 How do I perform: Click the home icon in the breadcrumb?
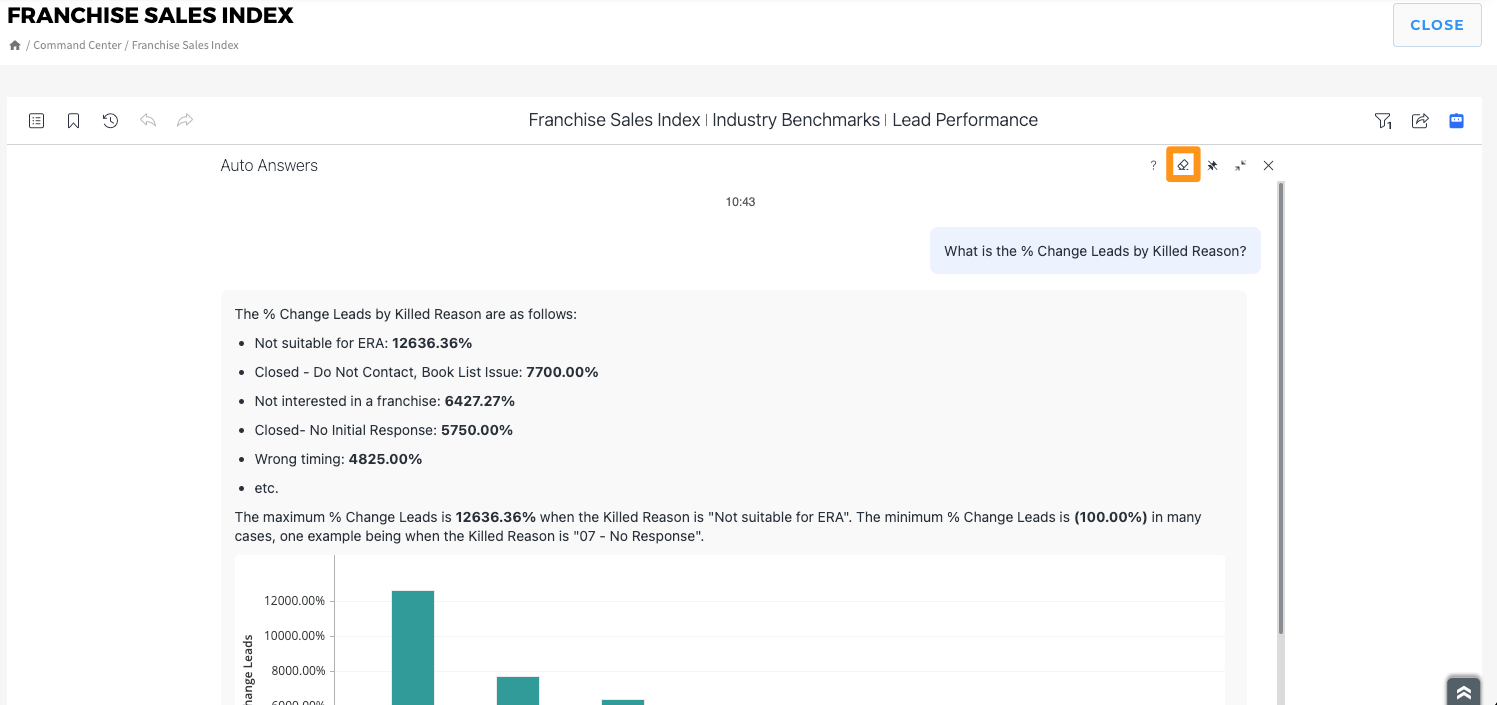15,45
